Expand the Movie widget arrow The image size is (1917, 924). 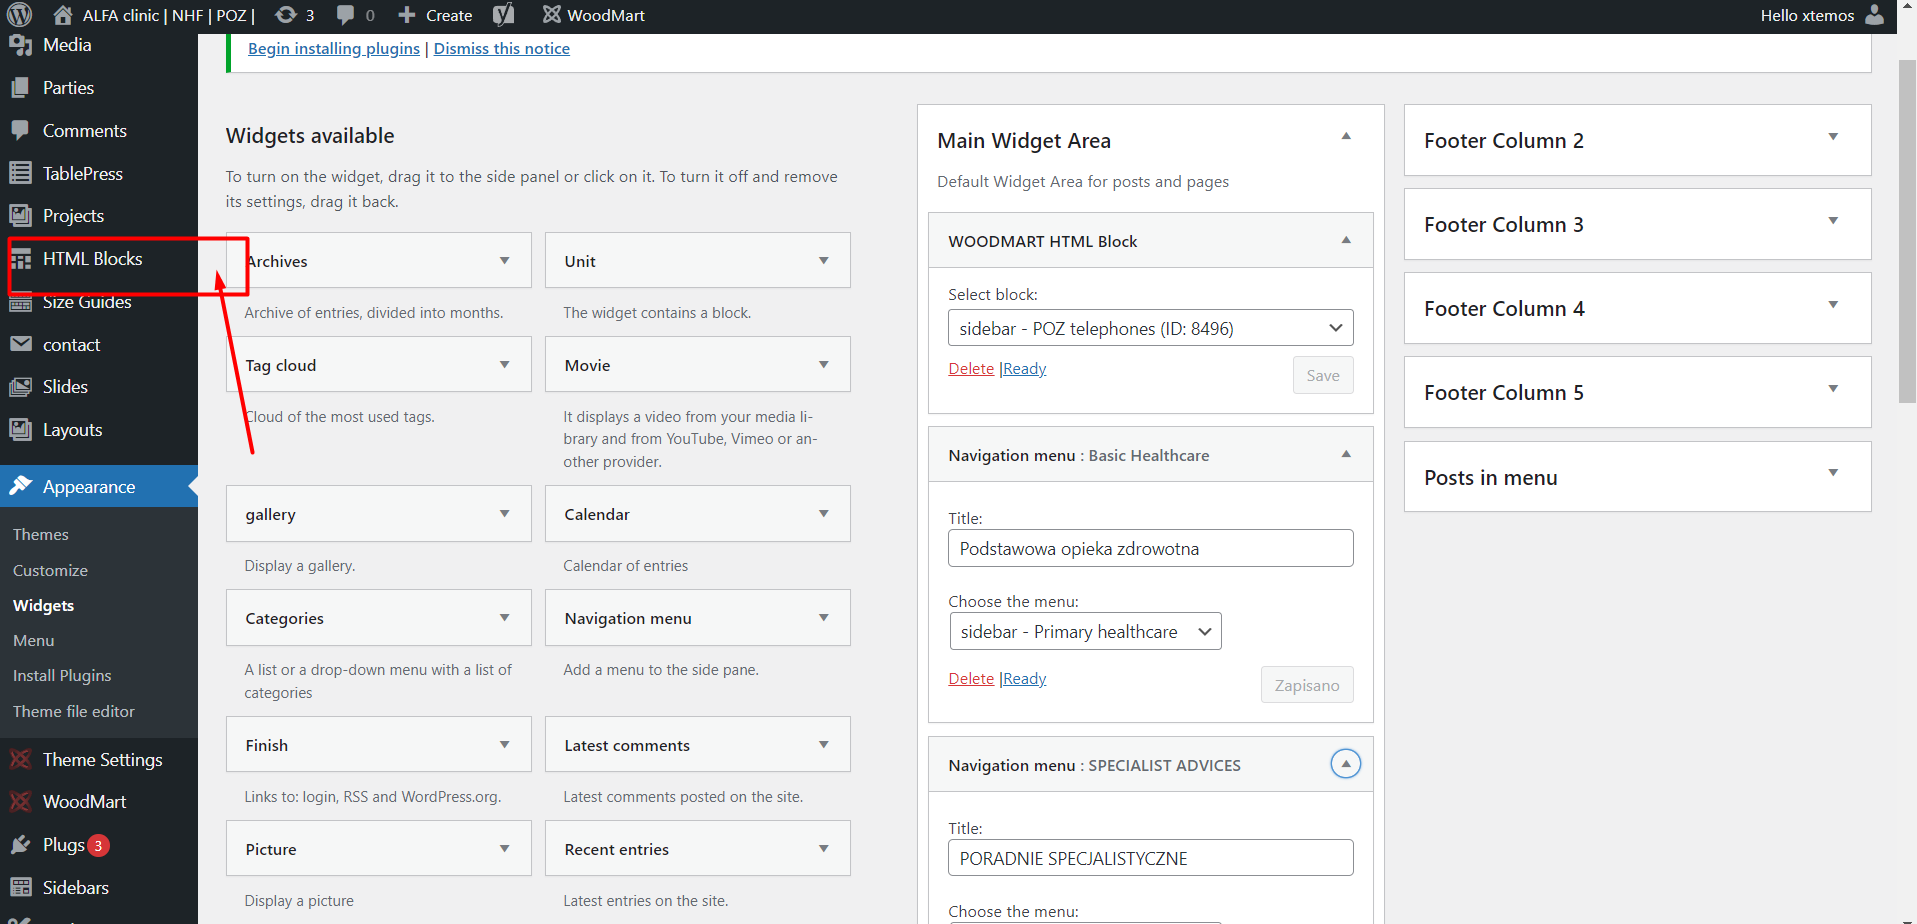pos(824,365)
